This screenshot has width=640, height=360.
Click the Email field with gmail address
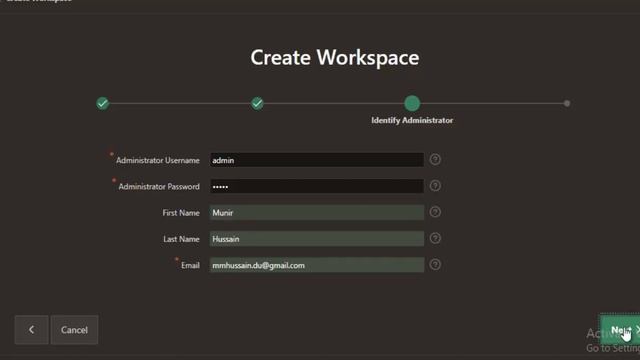click(x=316, y=265)
